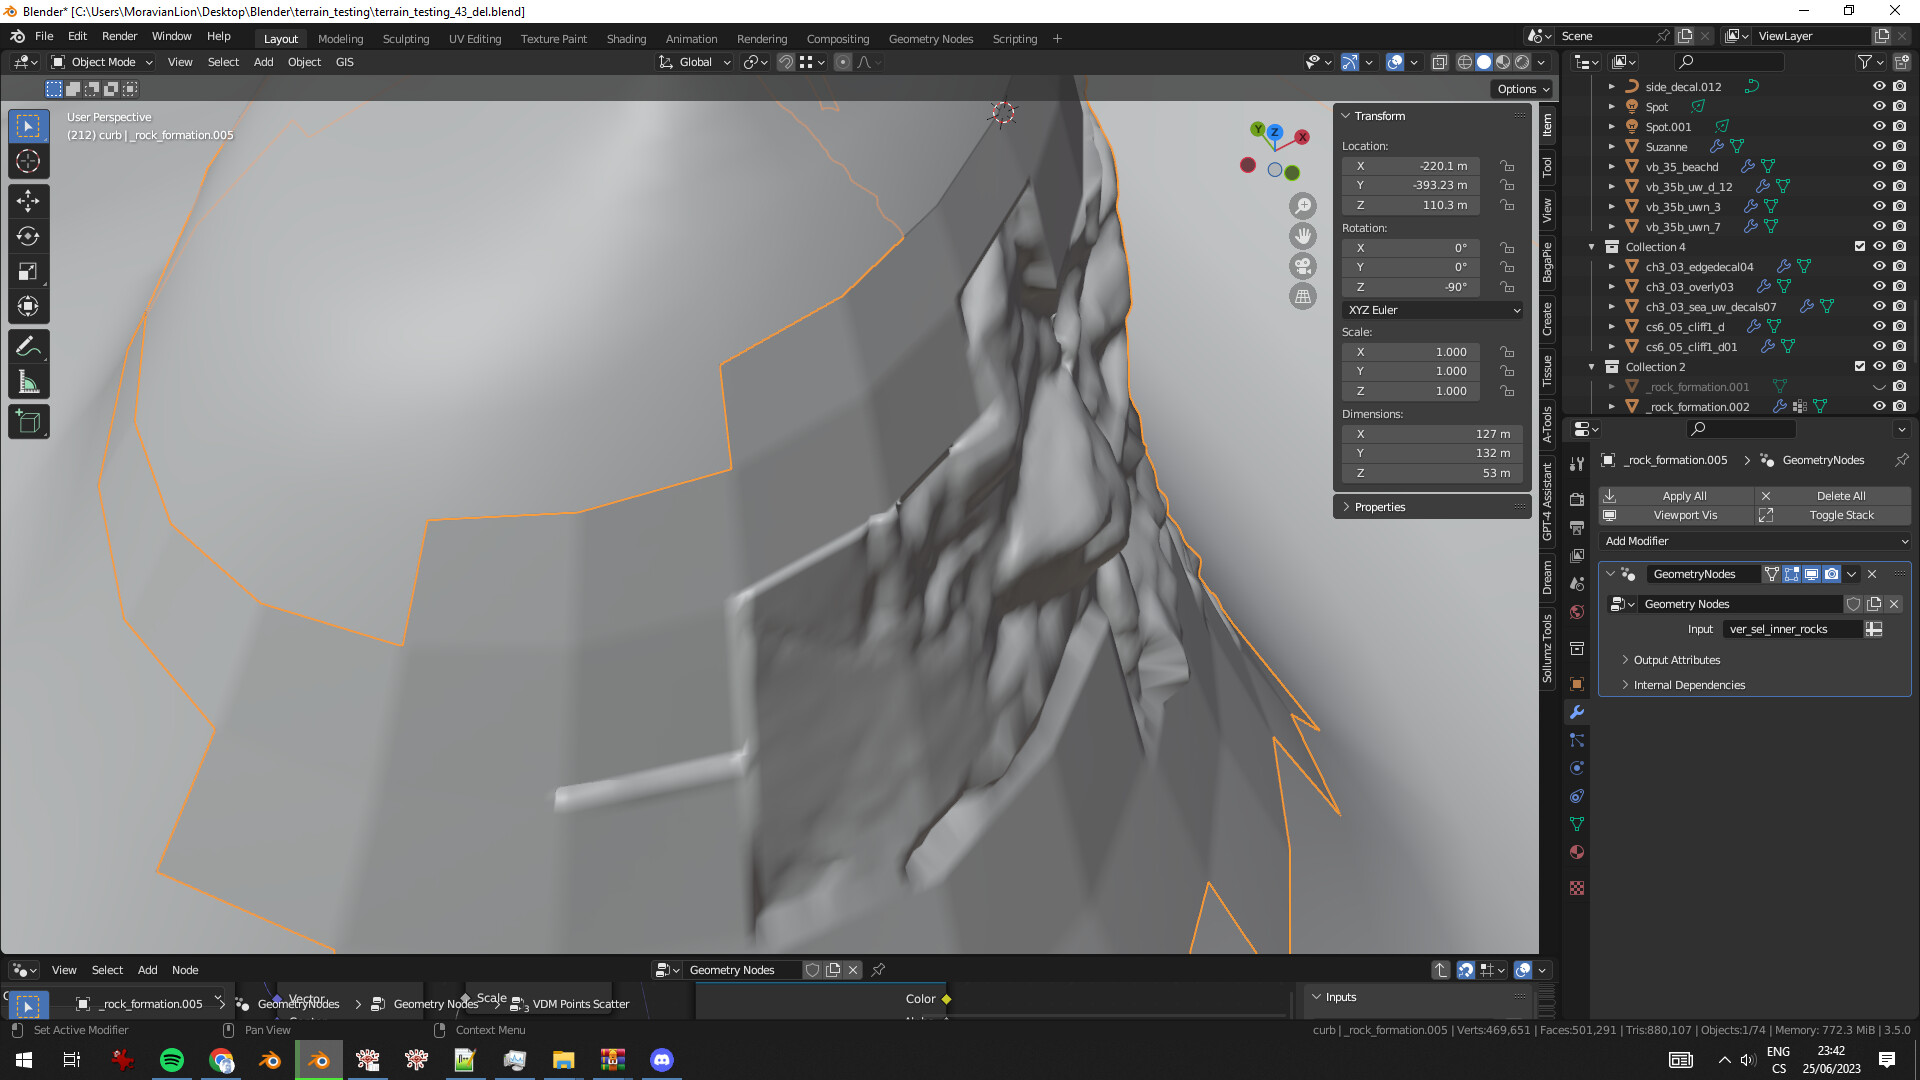Click the Viewport Vis button

pyautogui.click(x=1677, y=515)
